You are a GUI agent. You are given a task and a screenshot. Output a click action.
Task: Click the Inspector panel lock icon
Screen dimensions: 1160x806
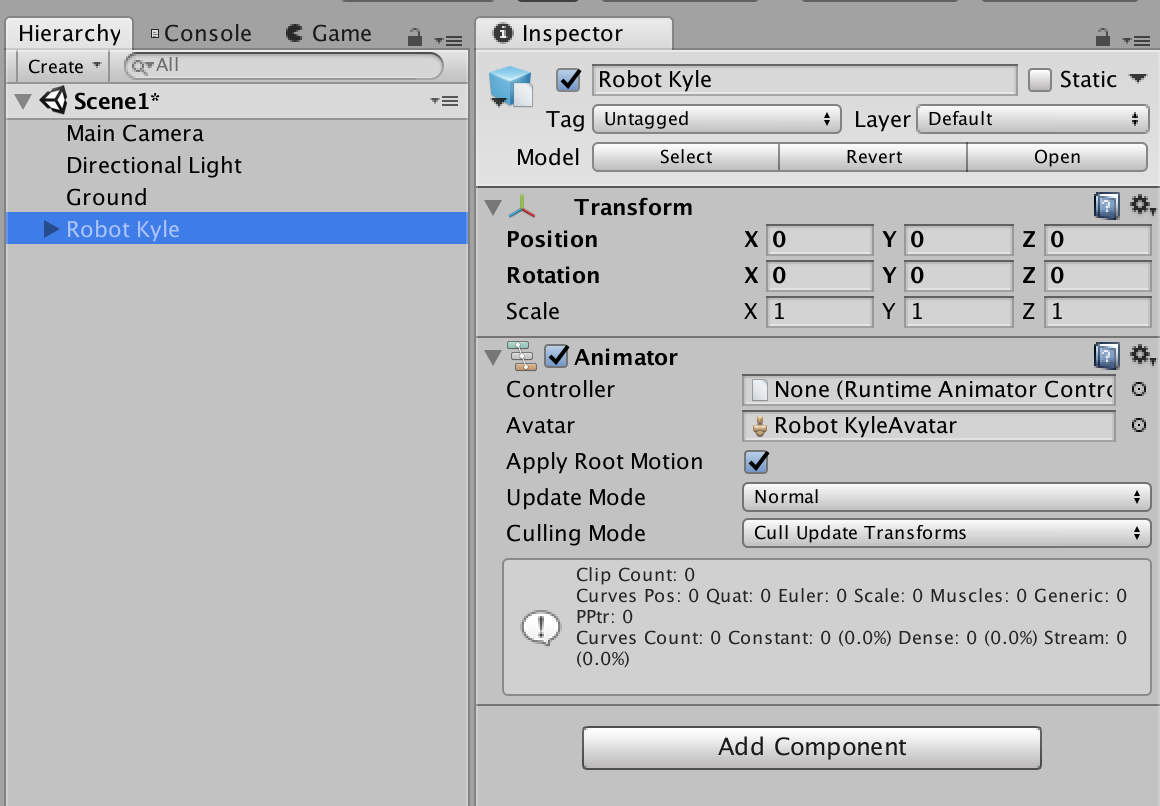point(1102,38)
